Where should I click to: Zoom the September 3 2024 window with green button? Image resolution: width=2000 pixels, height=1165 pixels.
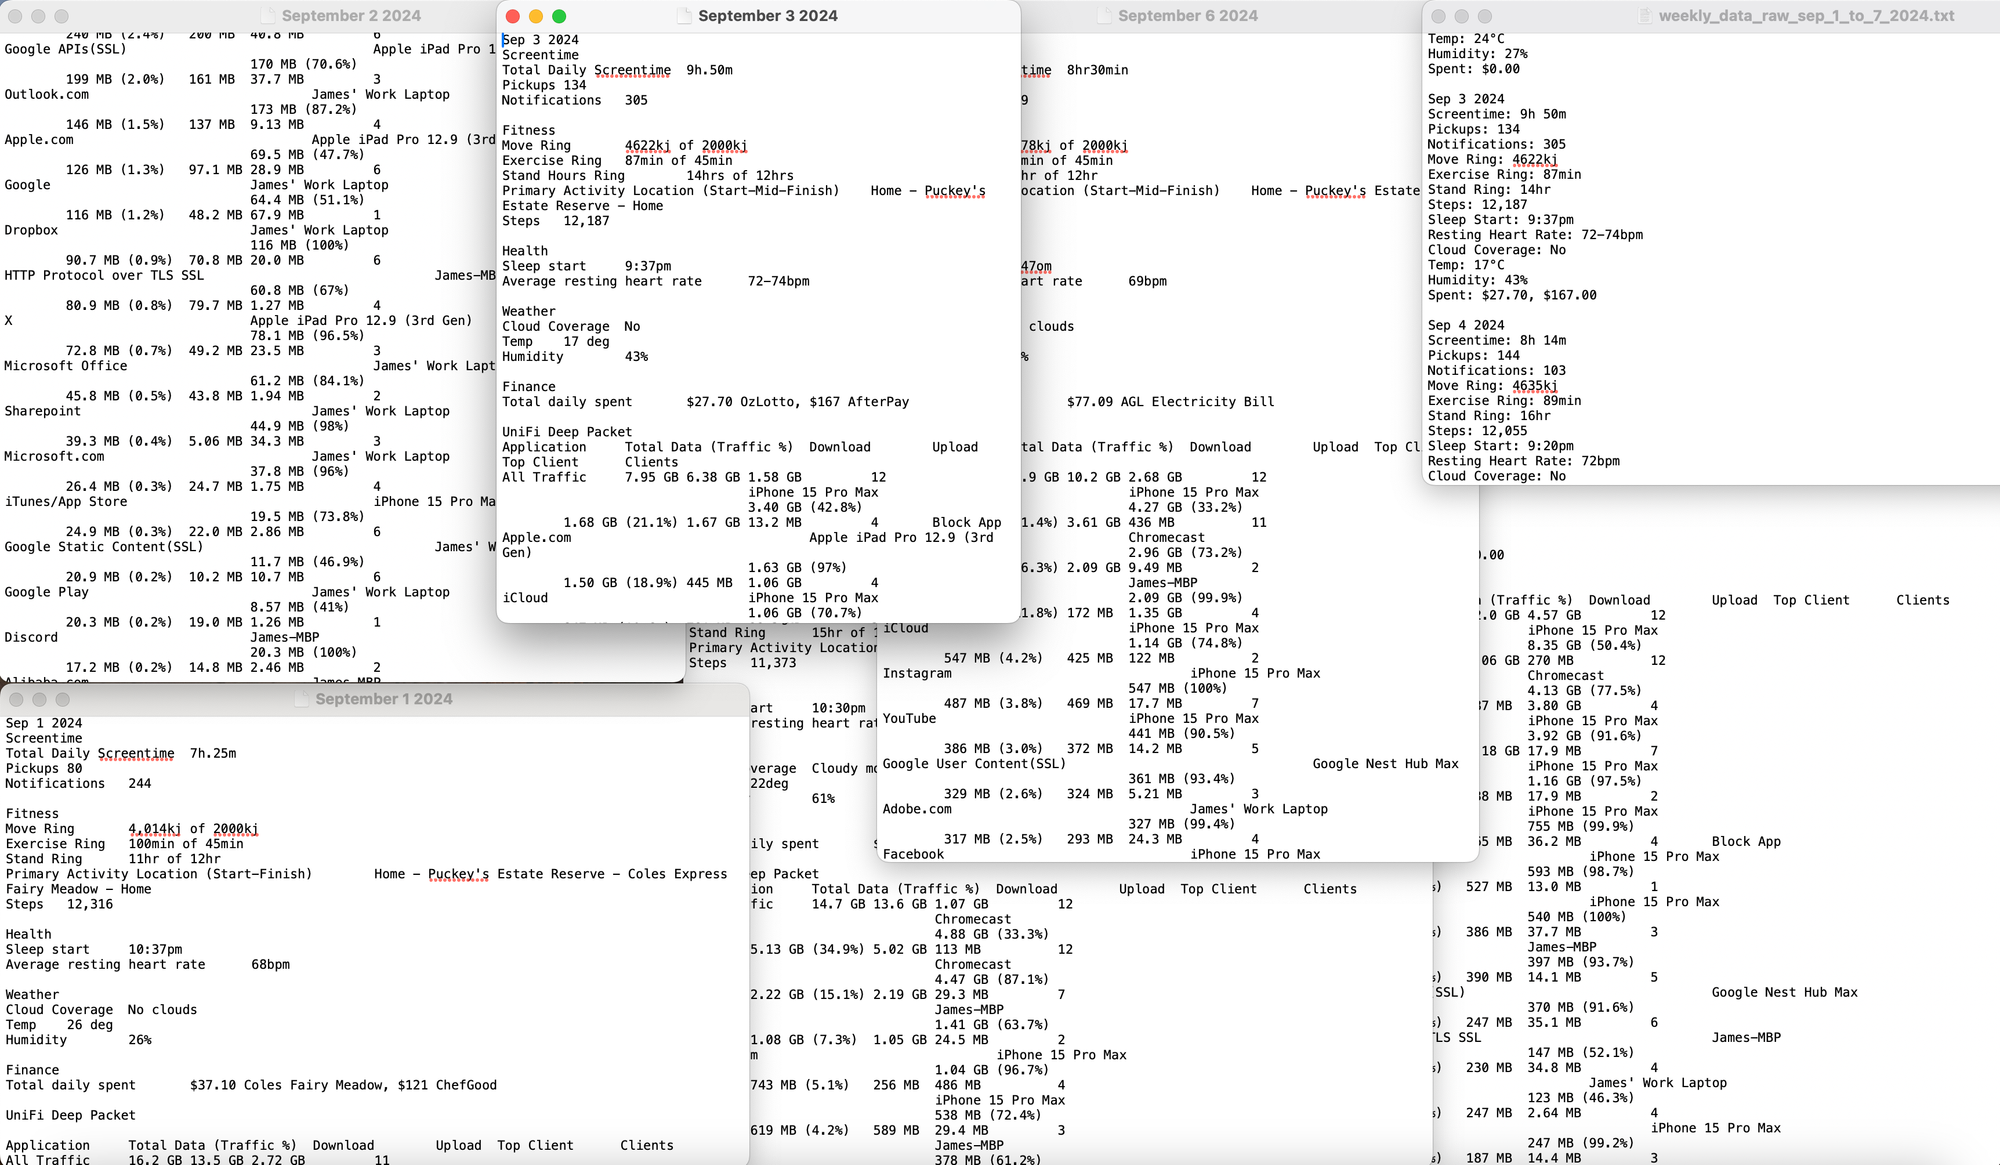[x=559, y=16]
